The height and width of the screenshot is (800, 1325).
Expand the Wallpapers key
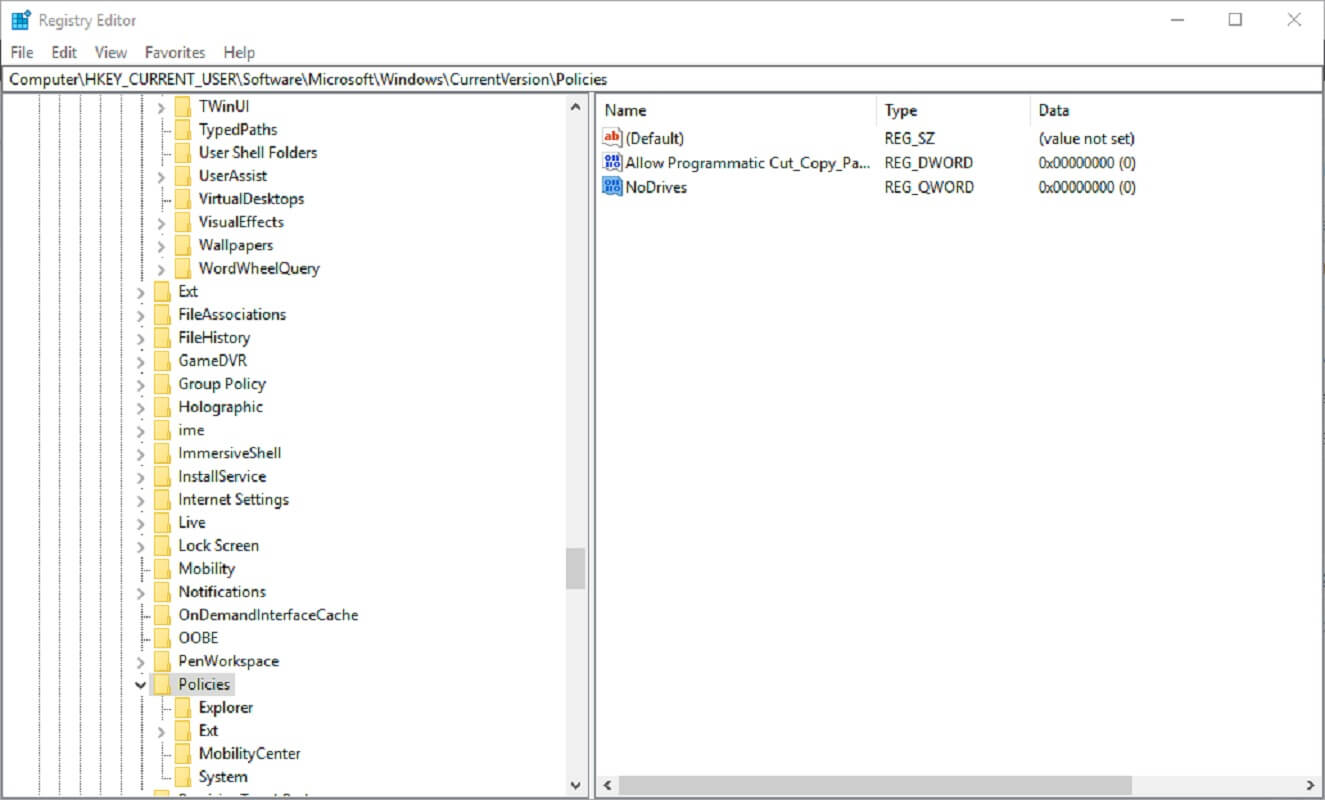coord(161,244)
